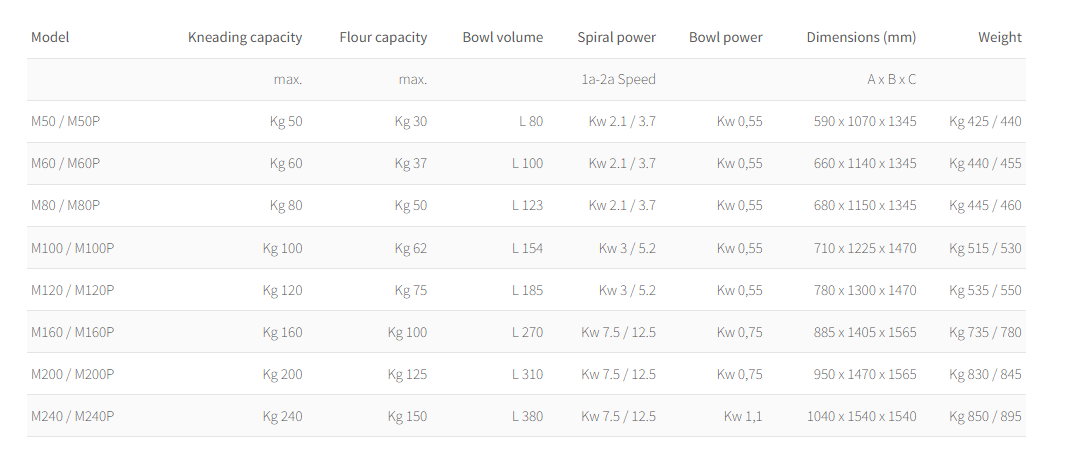This screenshot has height=476, width=1078.
Task: Click the M80 / M80P model name
Action: [x=66, y=206]
